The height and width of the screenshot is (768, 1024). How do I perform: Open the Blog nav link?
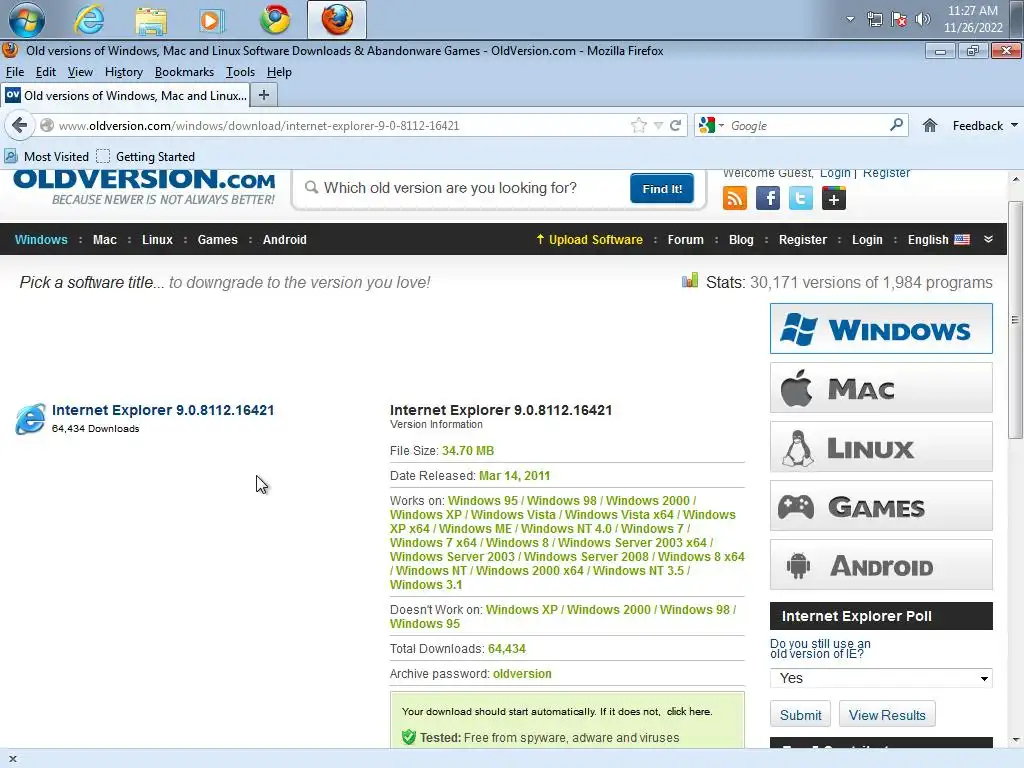tap(741, 240)
